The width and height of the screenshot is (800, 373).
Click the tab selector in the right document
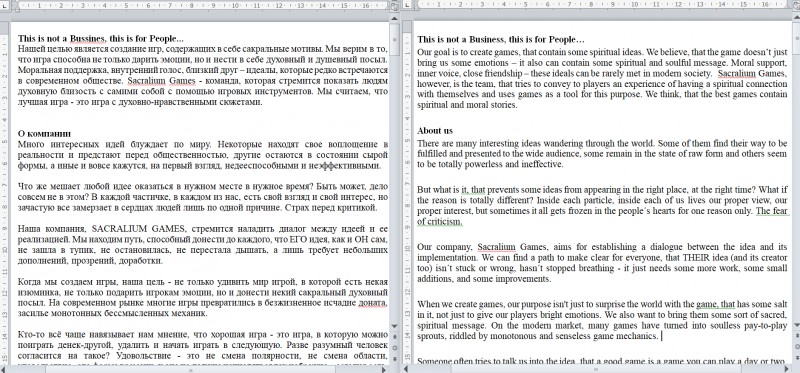click(408, 6)
